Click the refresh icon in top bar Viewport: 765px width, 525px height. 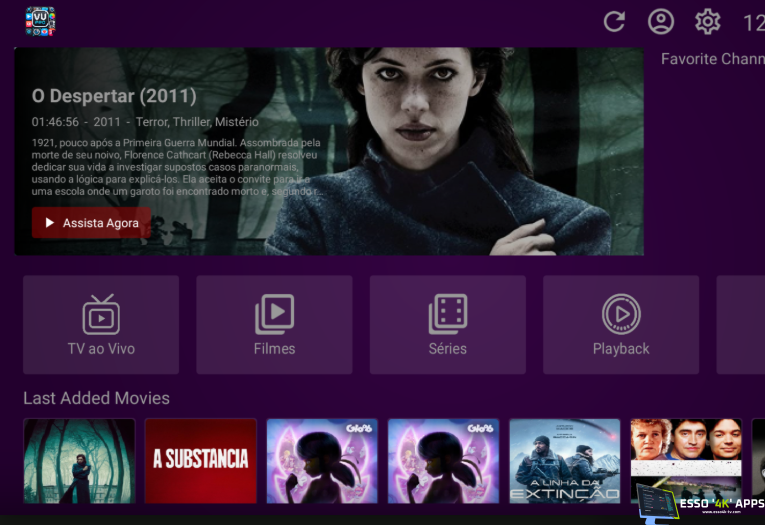614,22
